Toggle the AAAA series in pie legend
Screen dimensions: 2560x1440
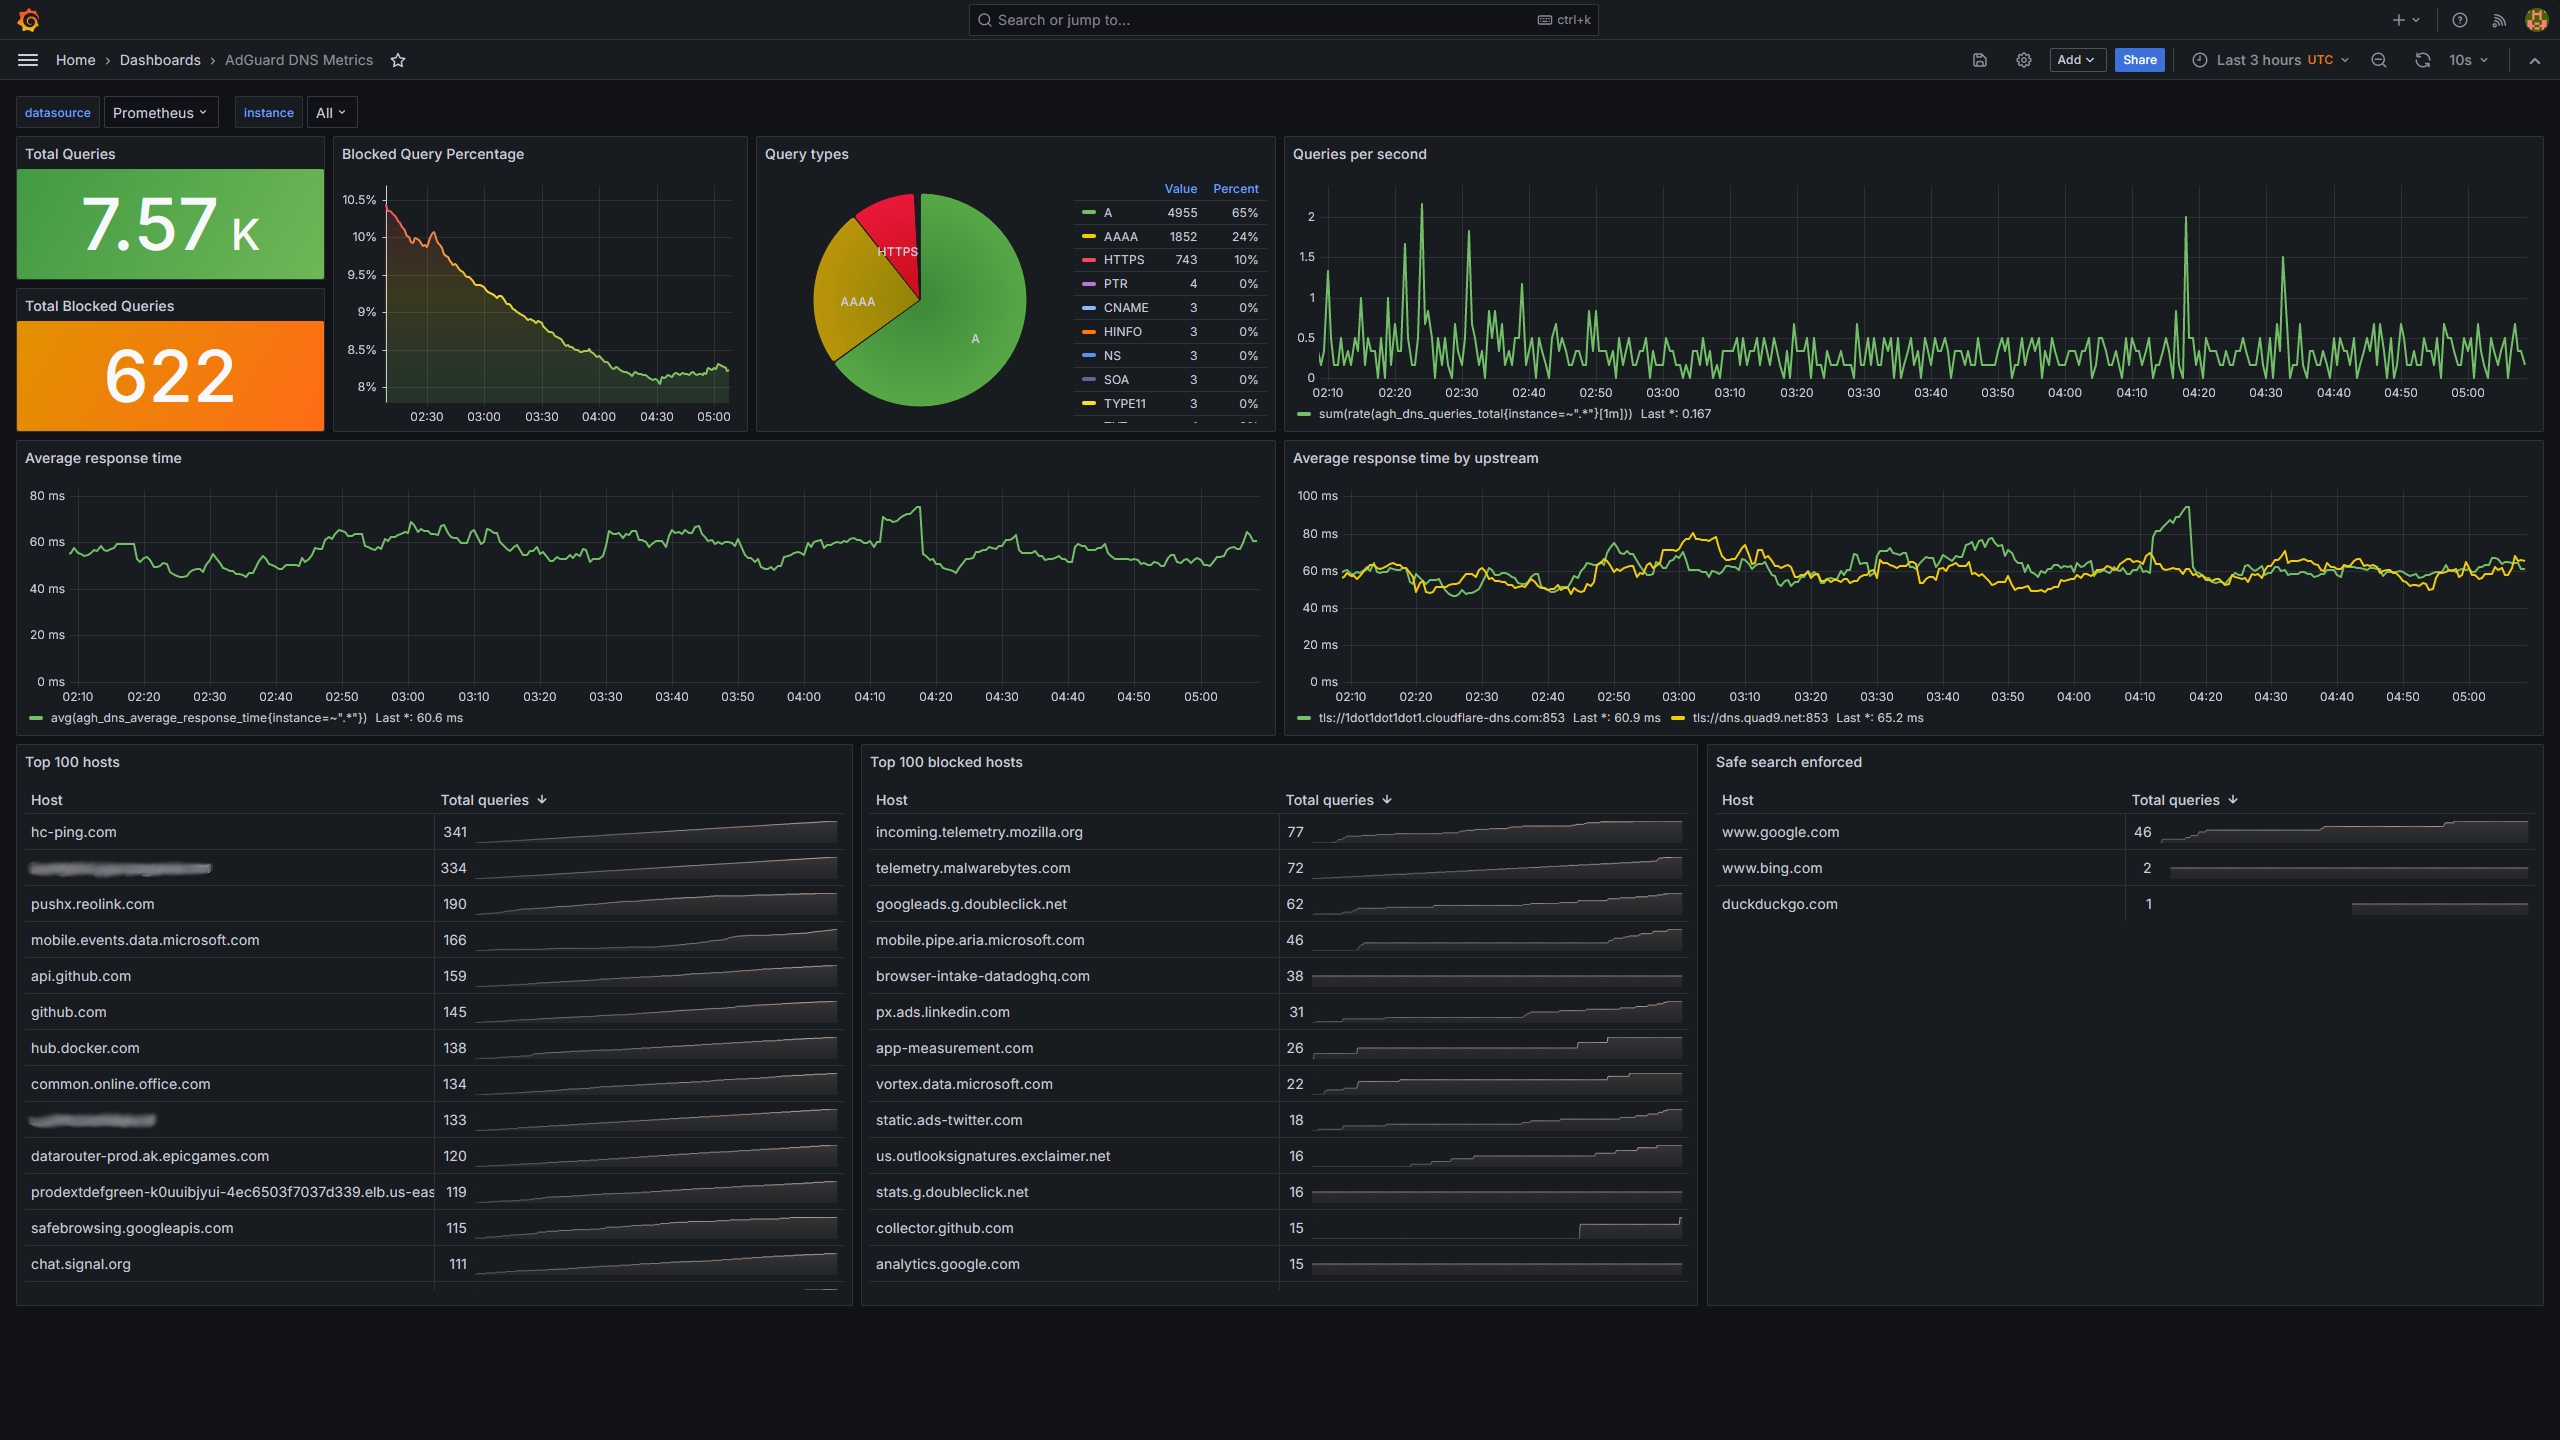click(x=1120, y=237)
